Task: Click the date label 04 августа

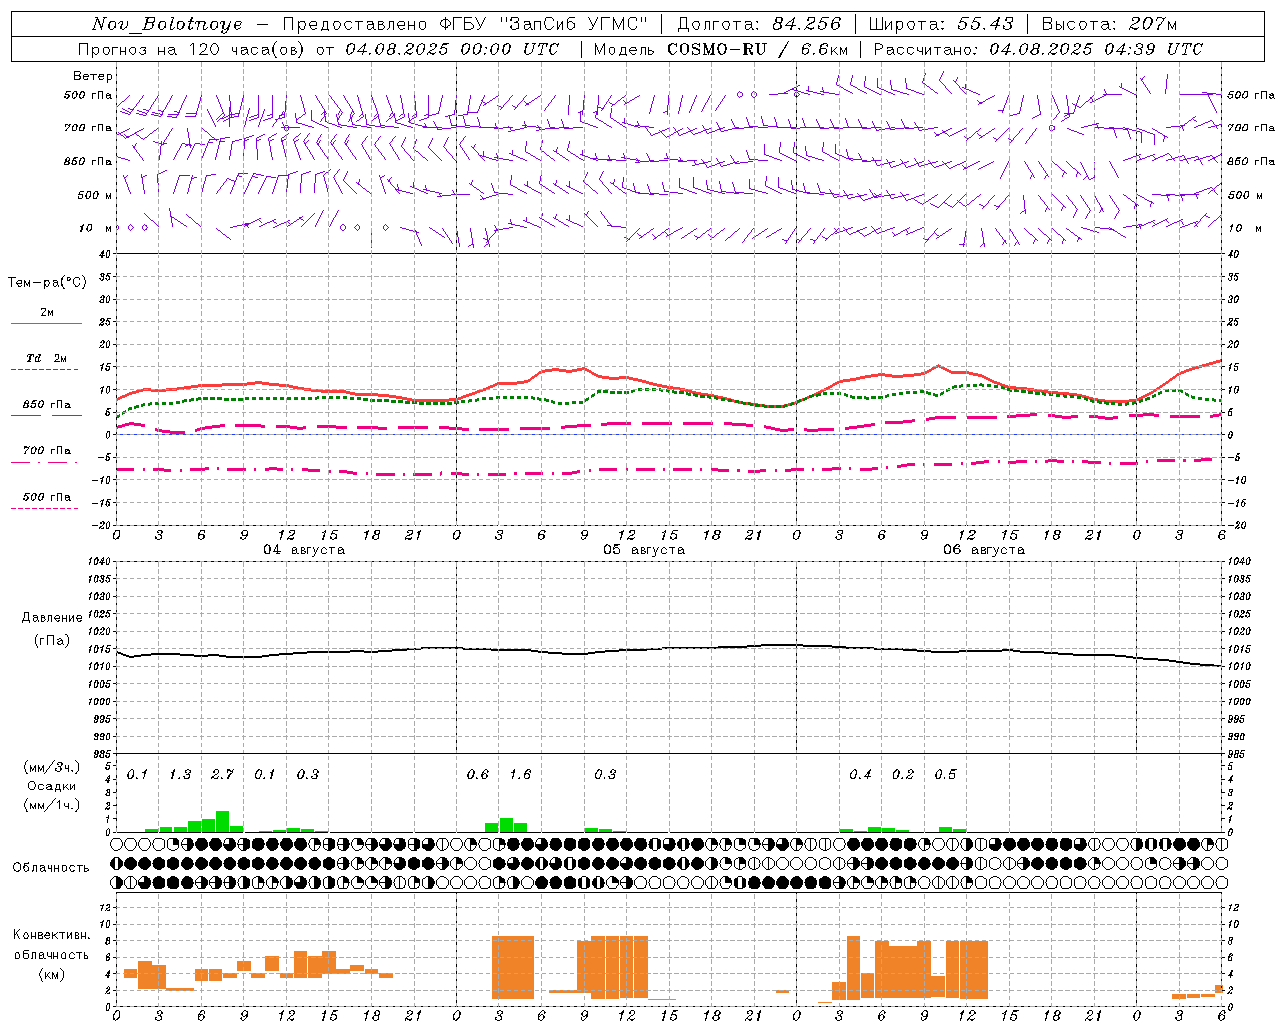Action: tap(304, 550)
